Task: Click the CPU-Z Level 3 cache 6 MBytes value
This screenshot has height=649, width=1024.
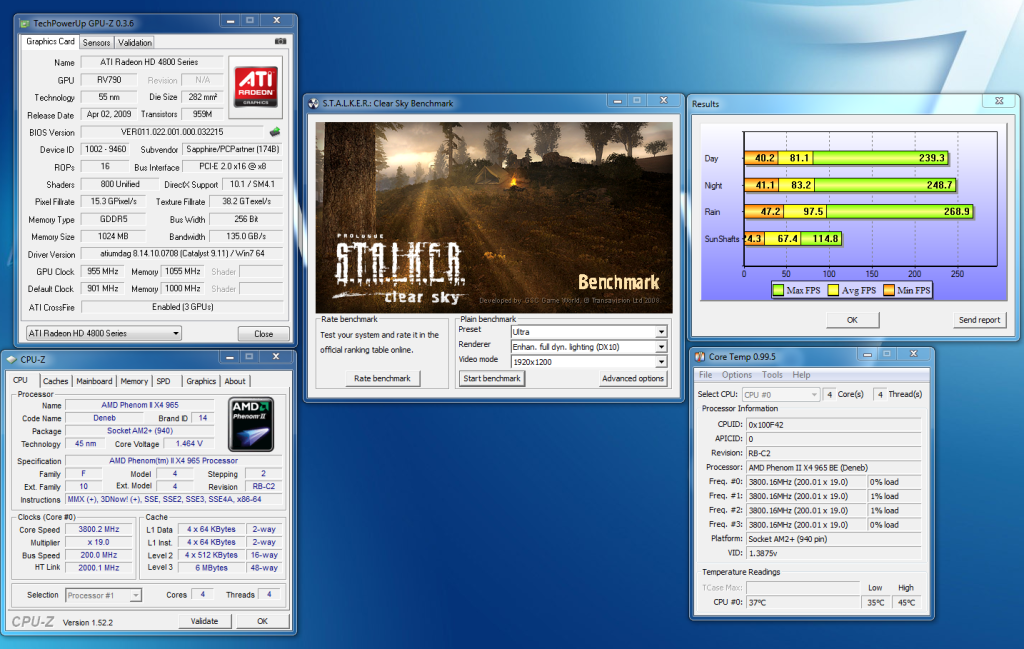Action: 211,567
